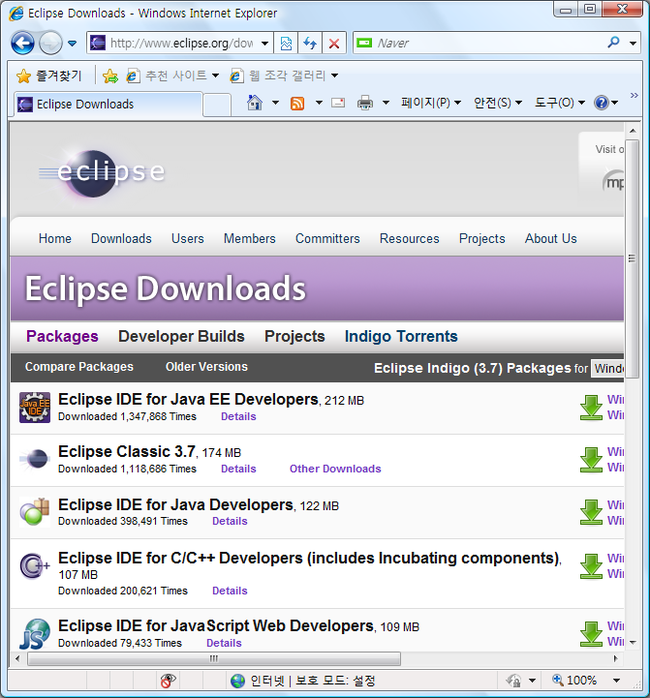Click the Older Versions link
This screenshot has width=650, height=698.
207,367
